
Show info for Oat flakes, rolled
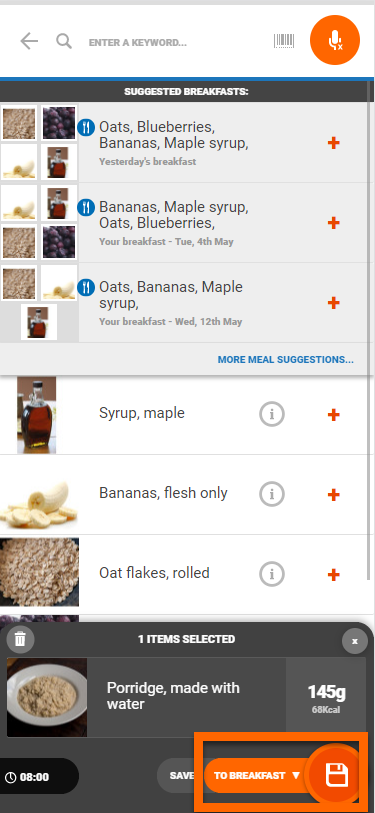[x=272, y=574]
